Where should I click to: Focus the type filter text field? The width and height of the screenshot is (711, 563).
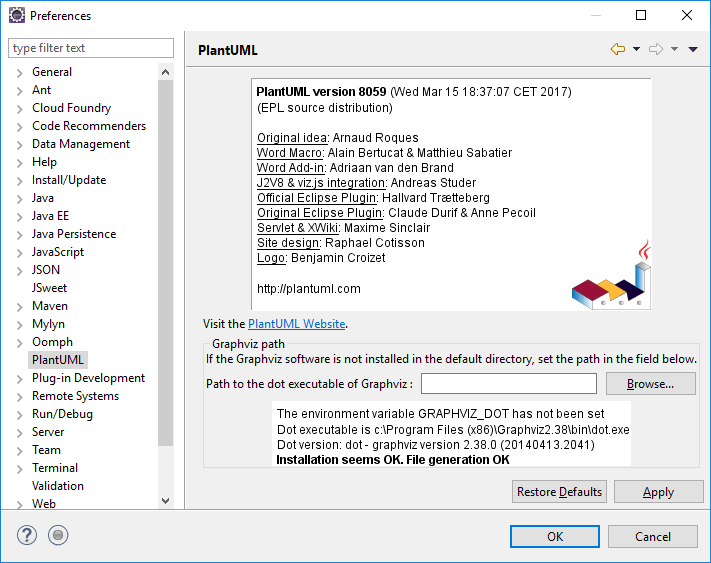[x=91, y=48]
